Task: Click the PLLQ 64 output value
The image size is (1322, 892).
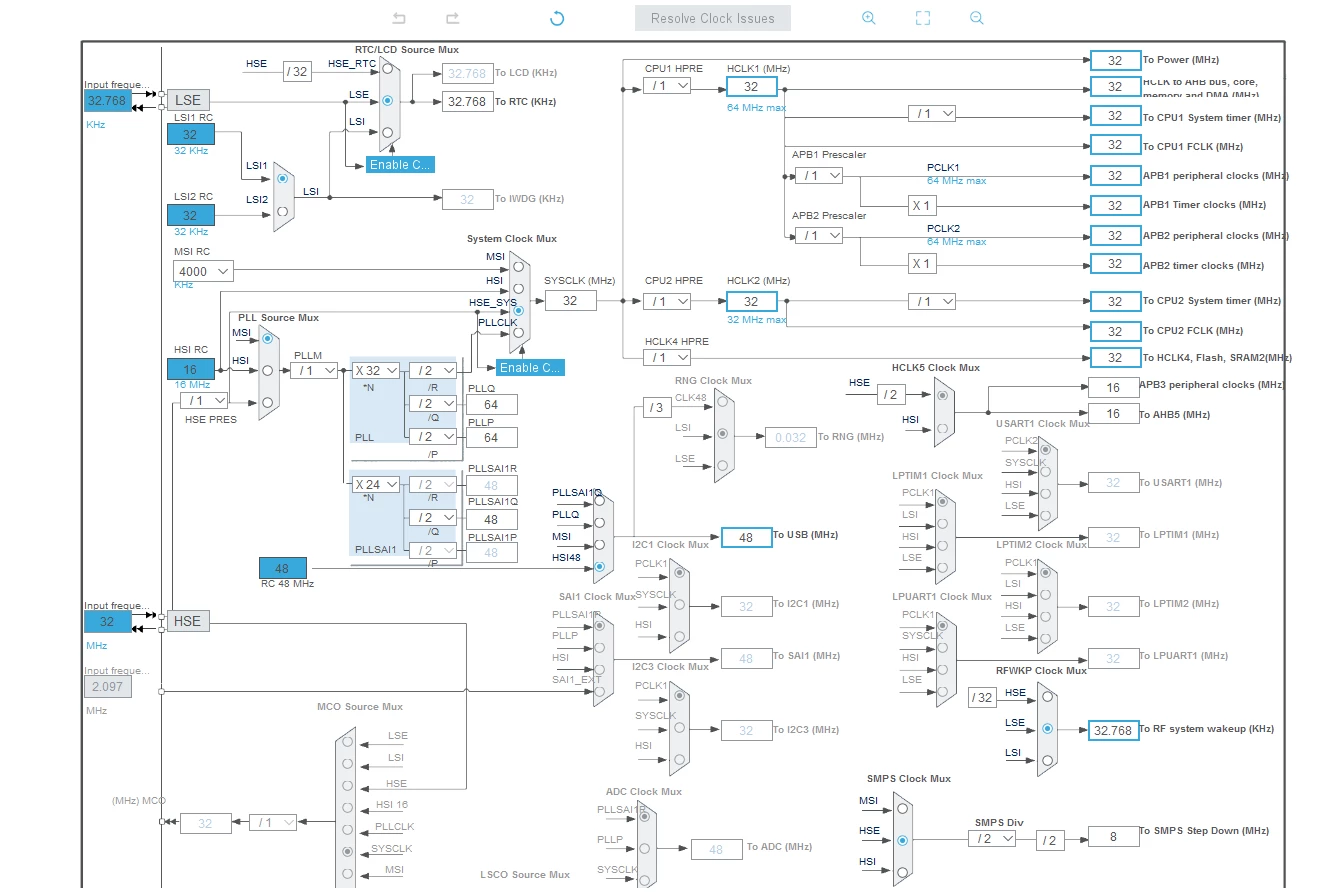Action: [x=491, y=404]
